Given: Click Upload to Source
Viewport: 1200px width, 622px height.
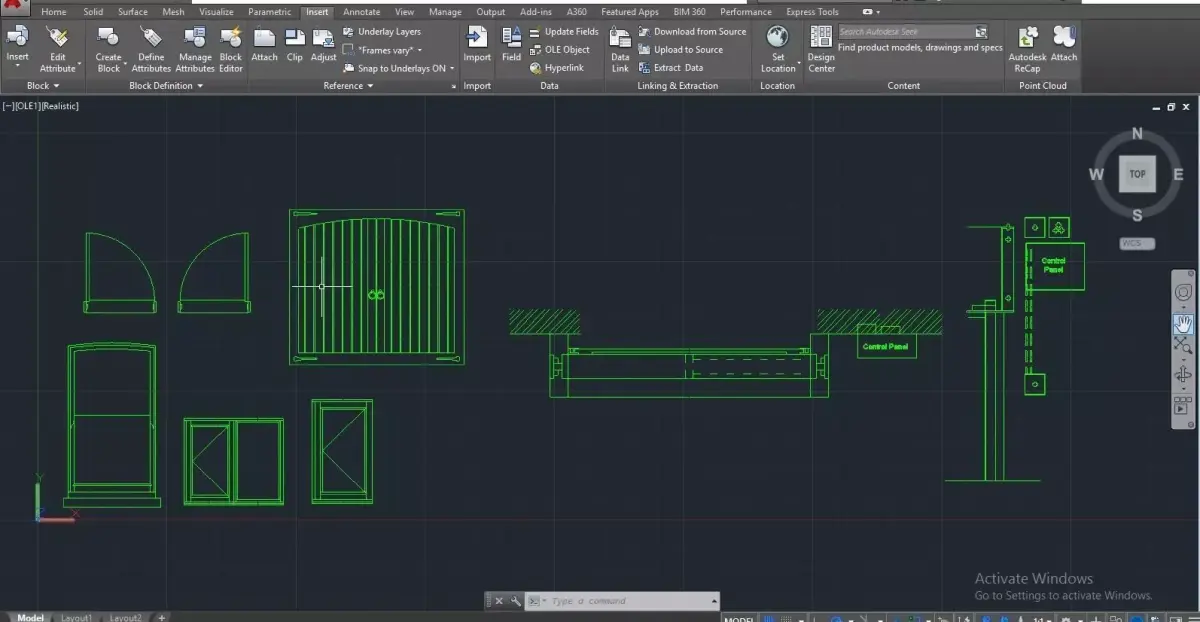Looking at the screenshot, I should click(x=680, y=50).
